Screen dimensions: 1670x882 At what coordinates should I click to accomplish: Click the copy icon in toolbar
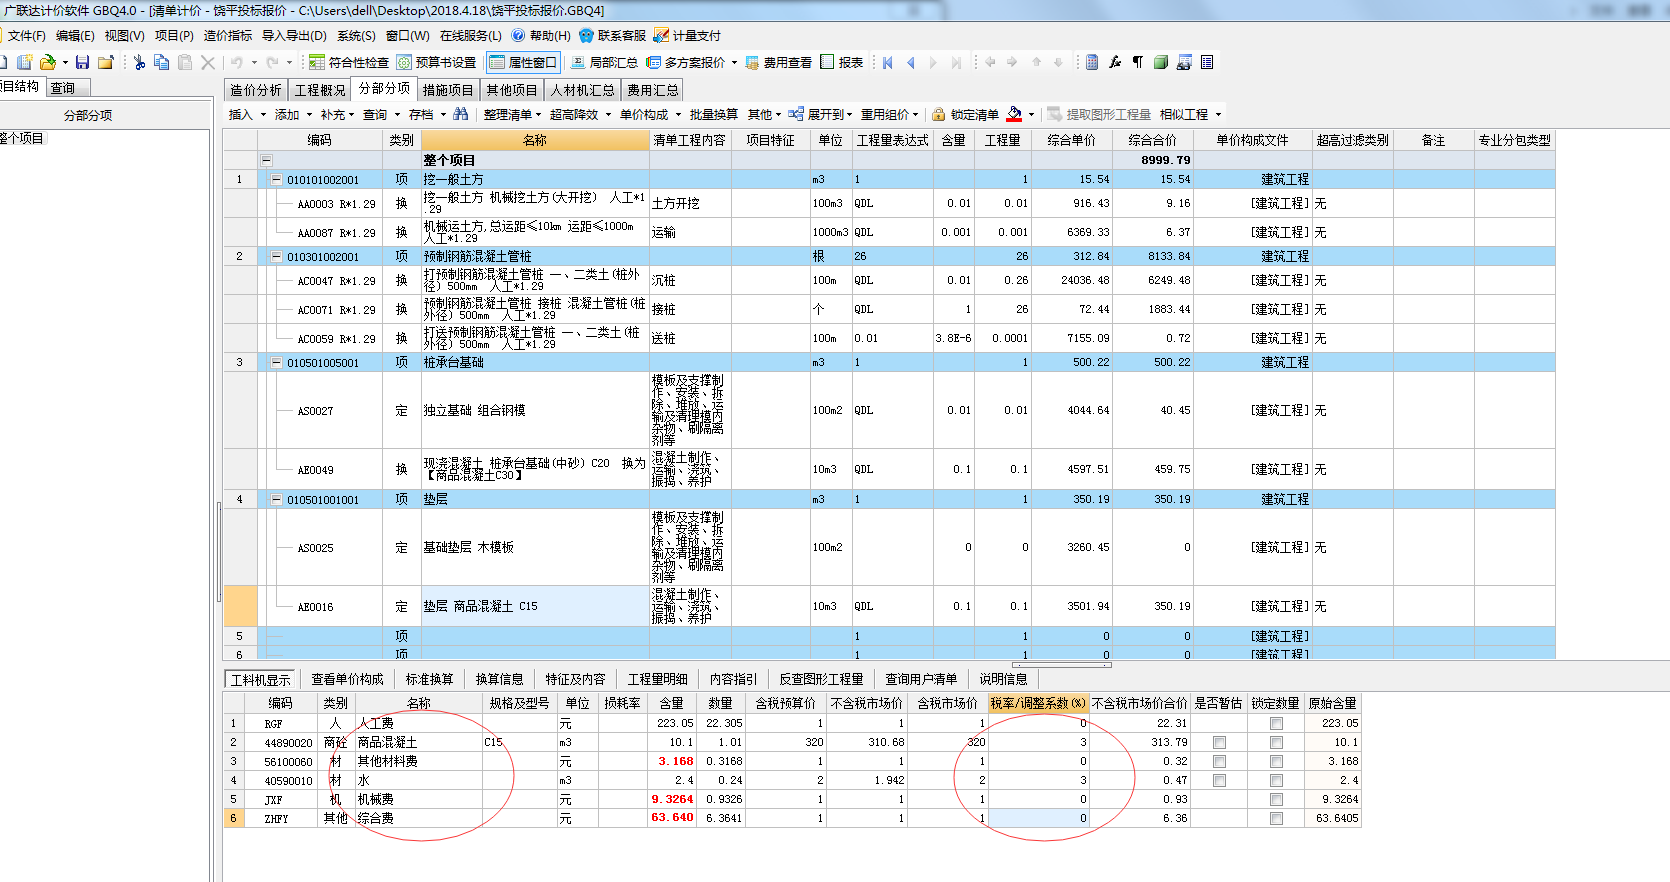tap(161, 62)
